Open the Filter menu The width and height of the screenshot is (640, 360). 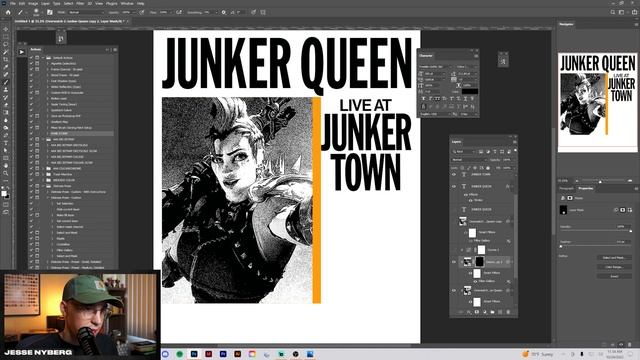pyautogui.click(x=80, y=3)
